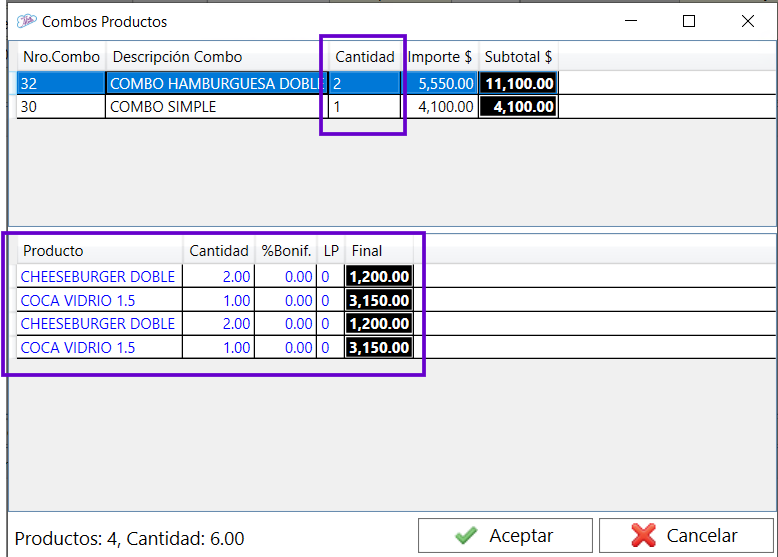Select the second CHEESEBURGER DOBLE product row
This screenshot has height=557, width=778.
(x=98, y=324)
